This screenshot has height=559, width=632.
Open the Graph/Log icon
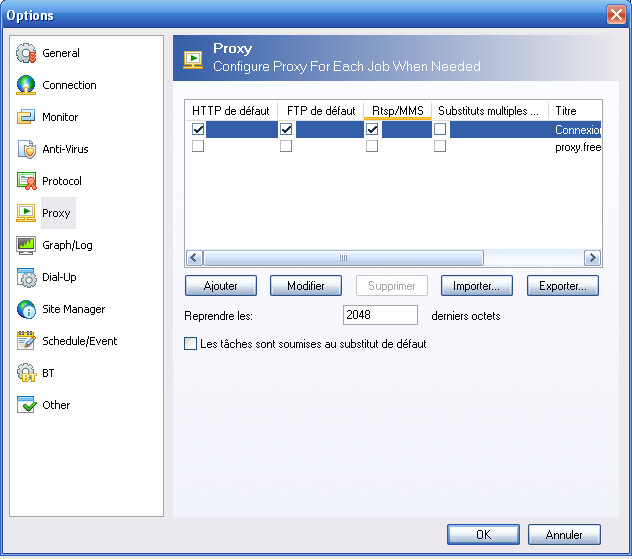[x=26, y=246]
